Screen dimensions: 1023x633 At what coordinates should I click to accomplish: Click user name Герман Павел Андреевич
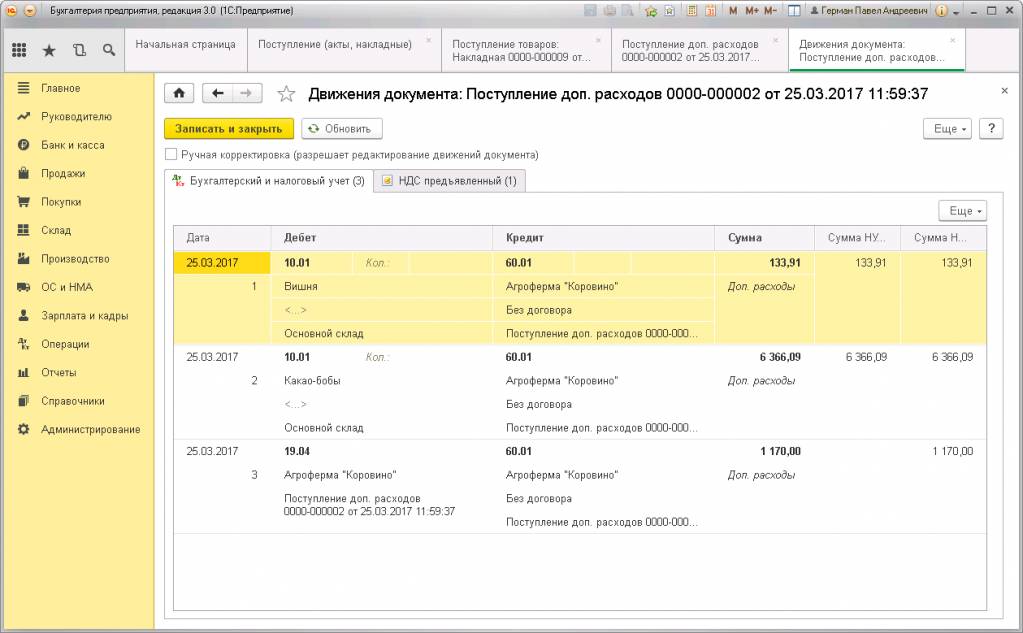pyautogui.click(x=868, y=10)
